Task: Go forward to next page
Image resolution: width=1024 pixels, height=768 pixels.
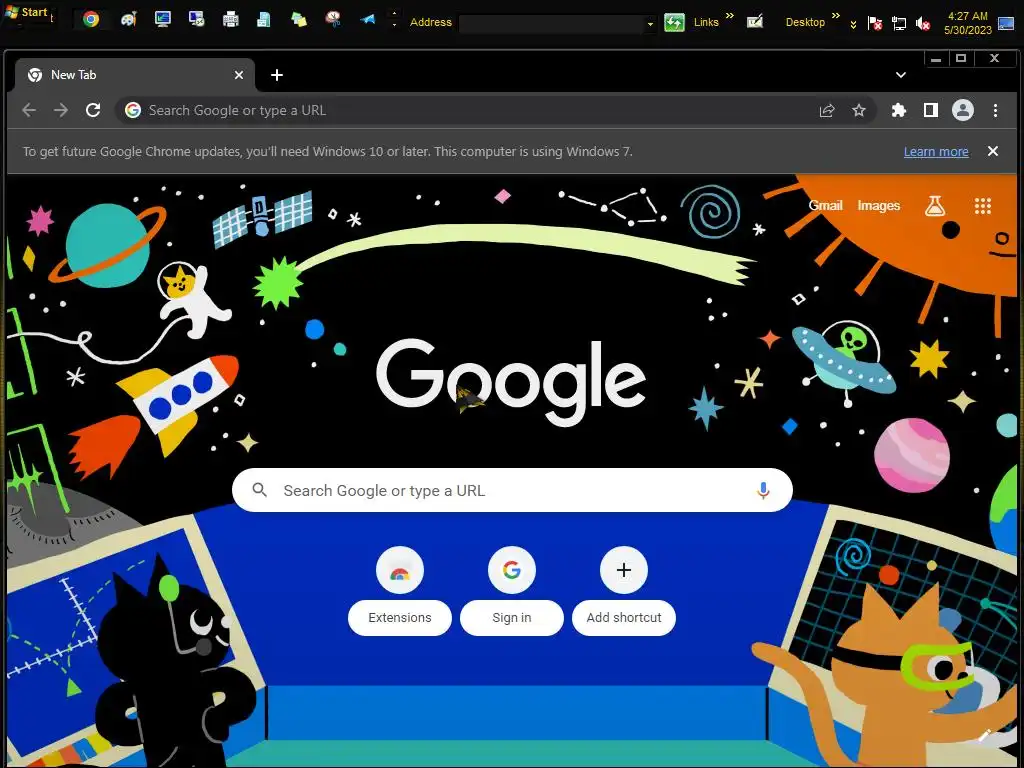Action: [x=61, y=110]
